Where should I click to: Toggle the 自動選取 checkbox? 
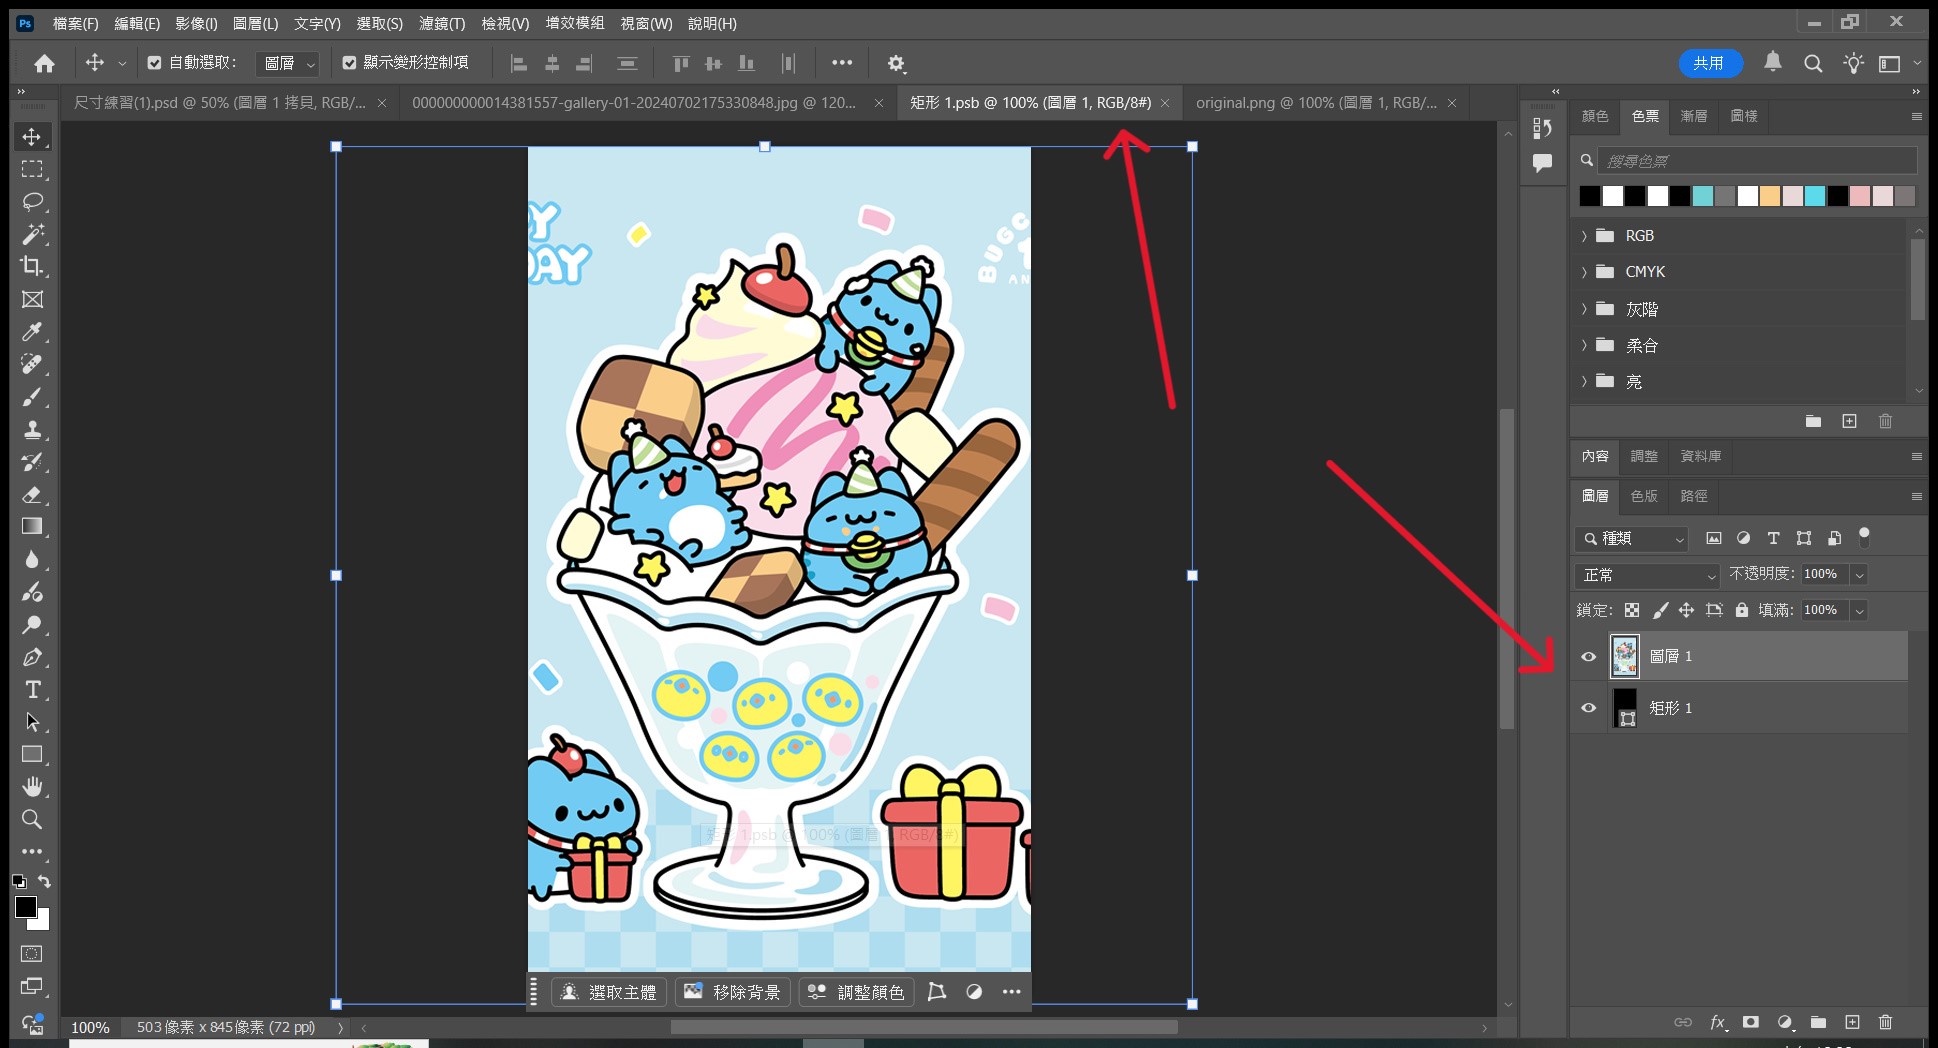click(x=154, y=62)
